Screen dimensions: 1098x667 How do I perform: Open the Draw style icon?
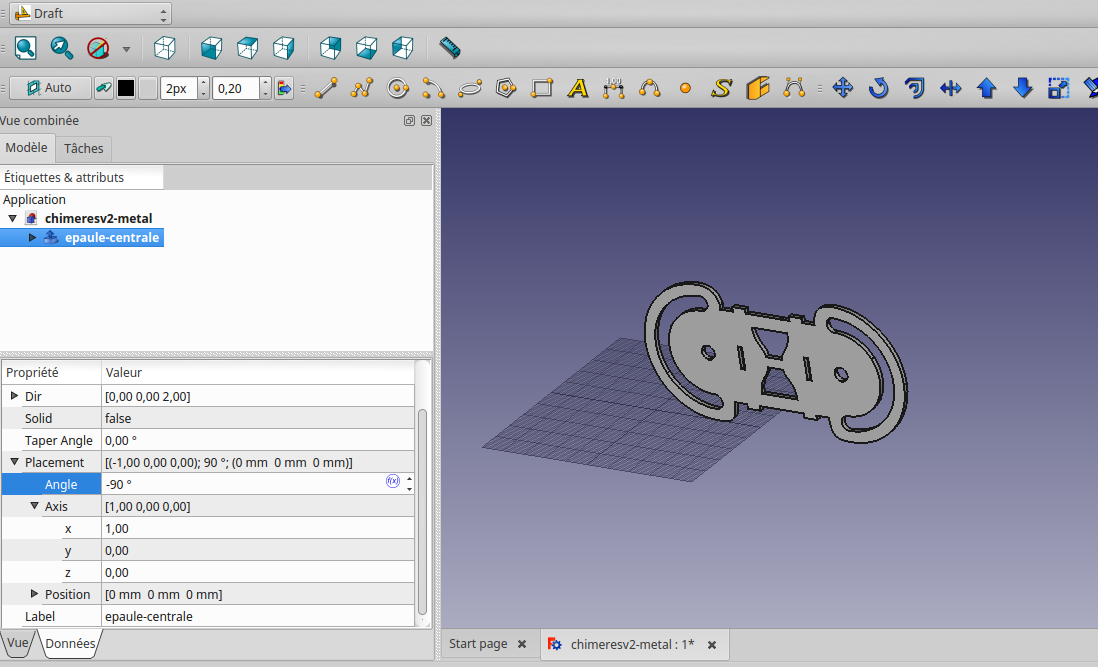(x=98, y=48)
